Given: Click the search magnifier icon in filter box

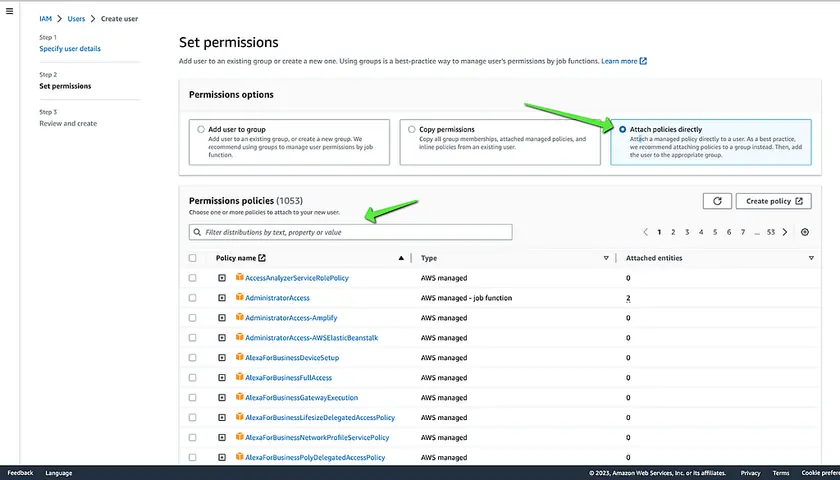Looking at the screenshot, I should tap(198, 232).
